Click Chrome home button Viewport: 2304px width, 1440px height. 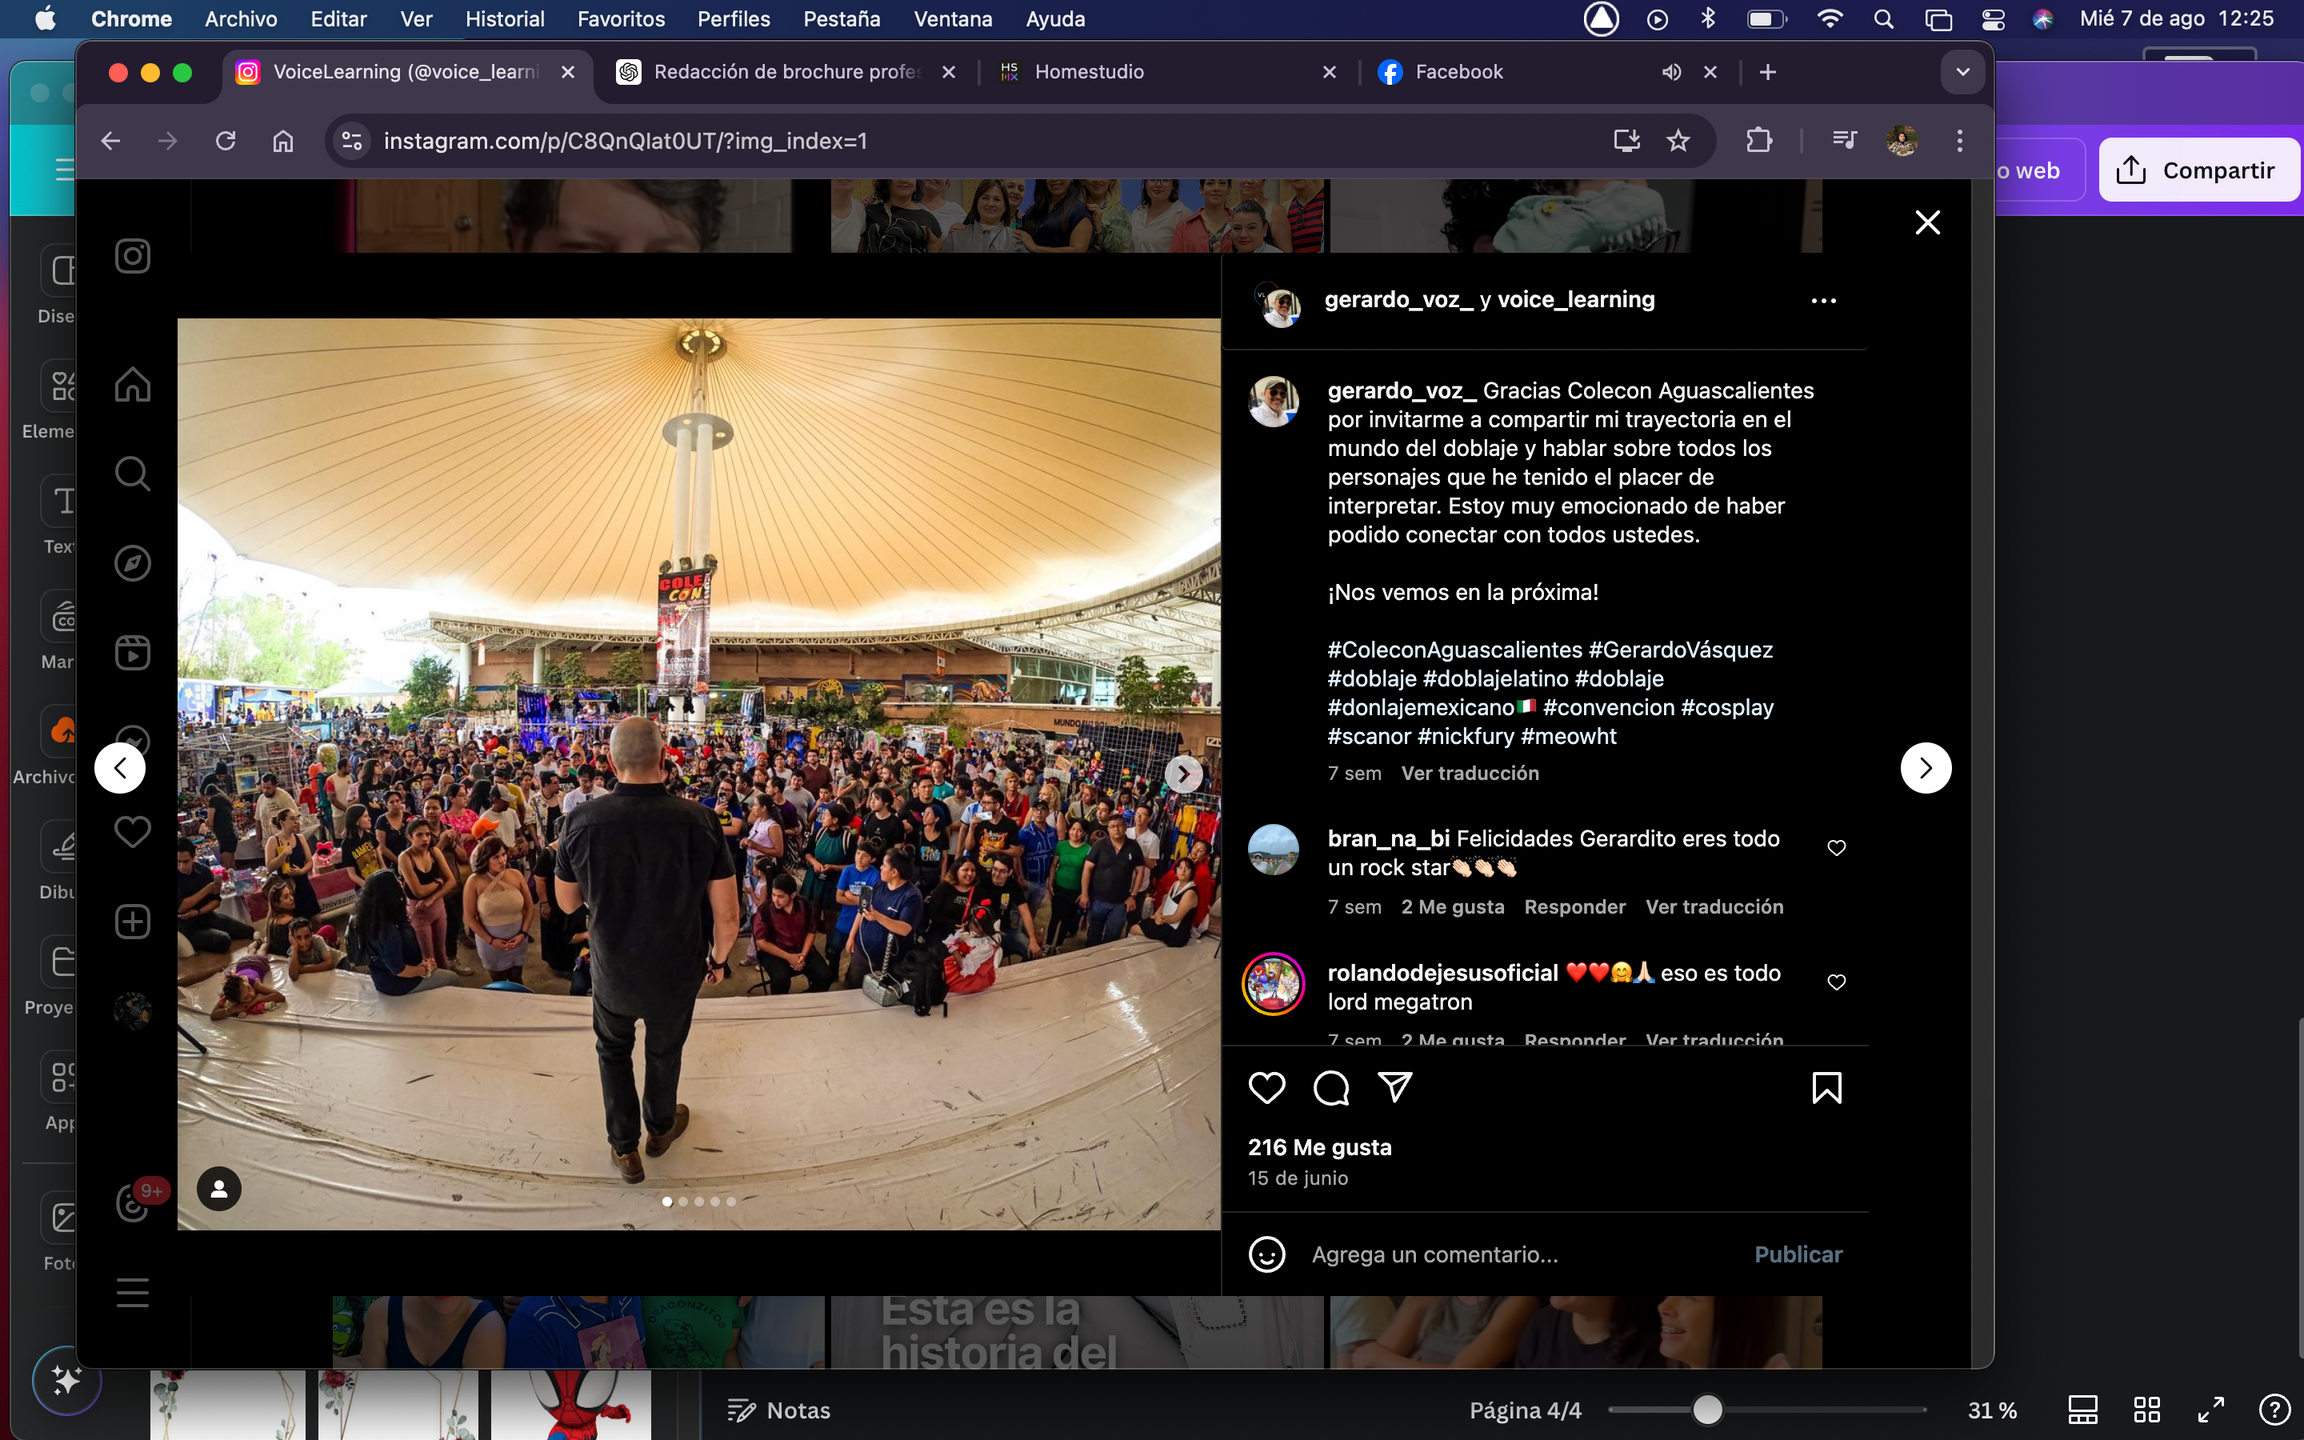pos(283,141)
